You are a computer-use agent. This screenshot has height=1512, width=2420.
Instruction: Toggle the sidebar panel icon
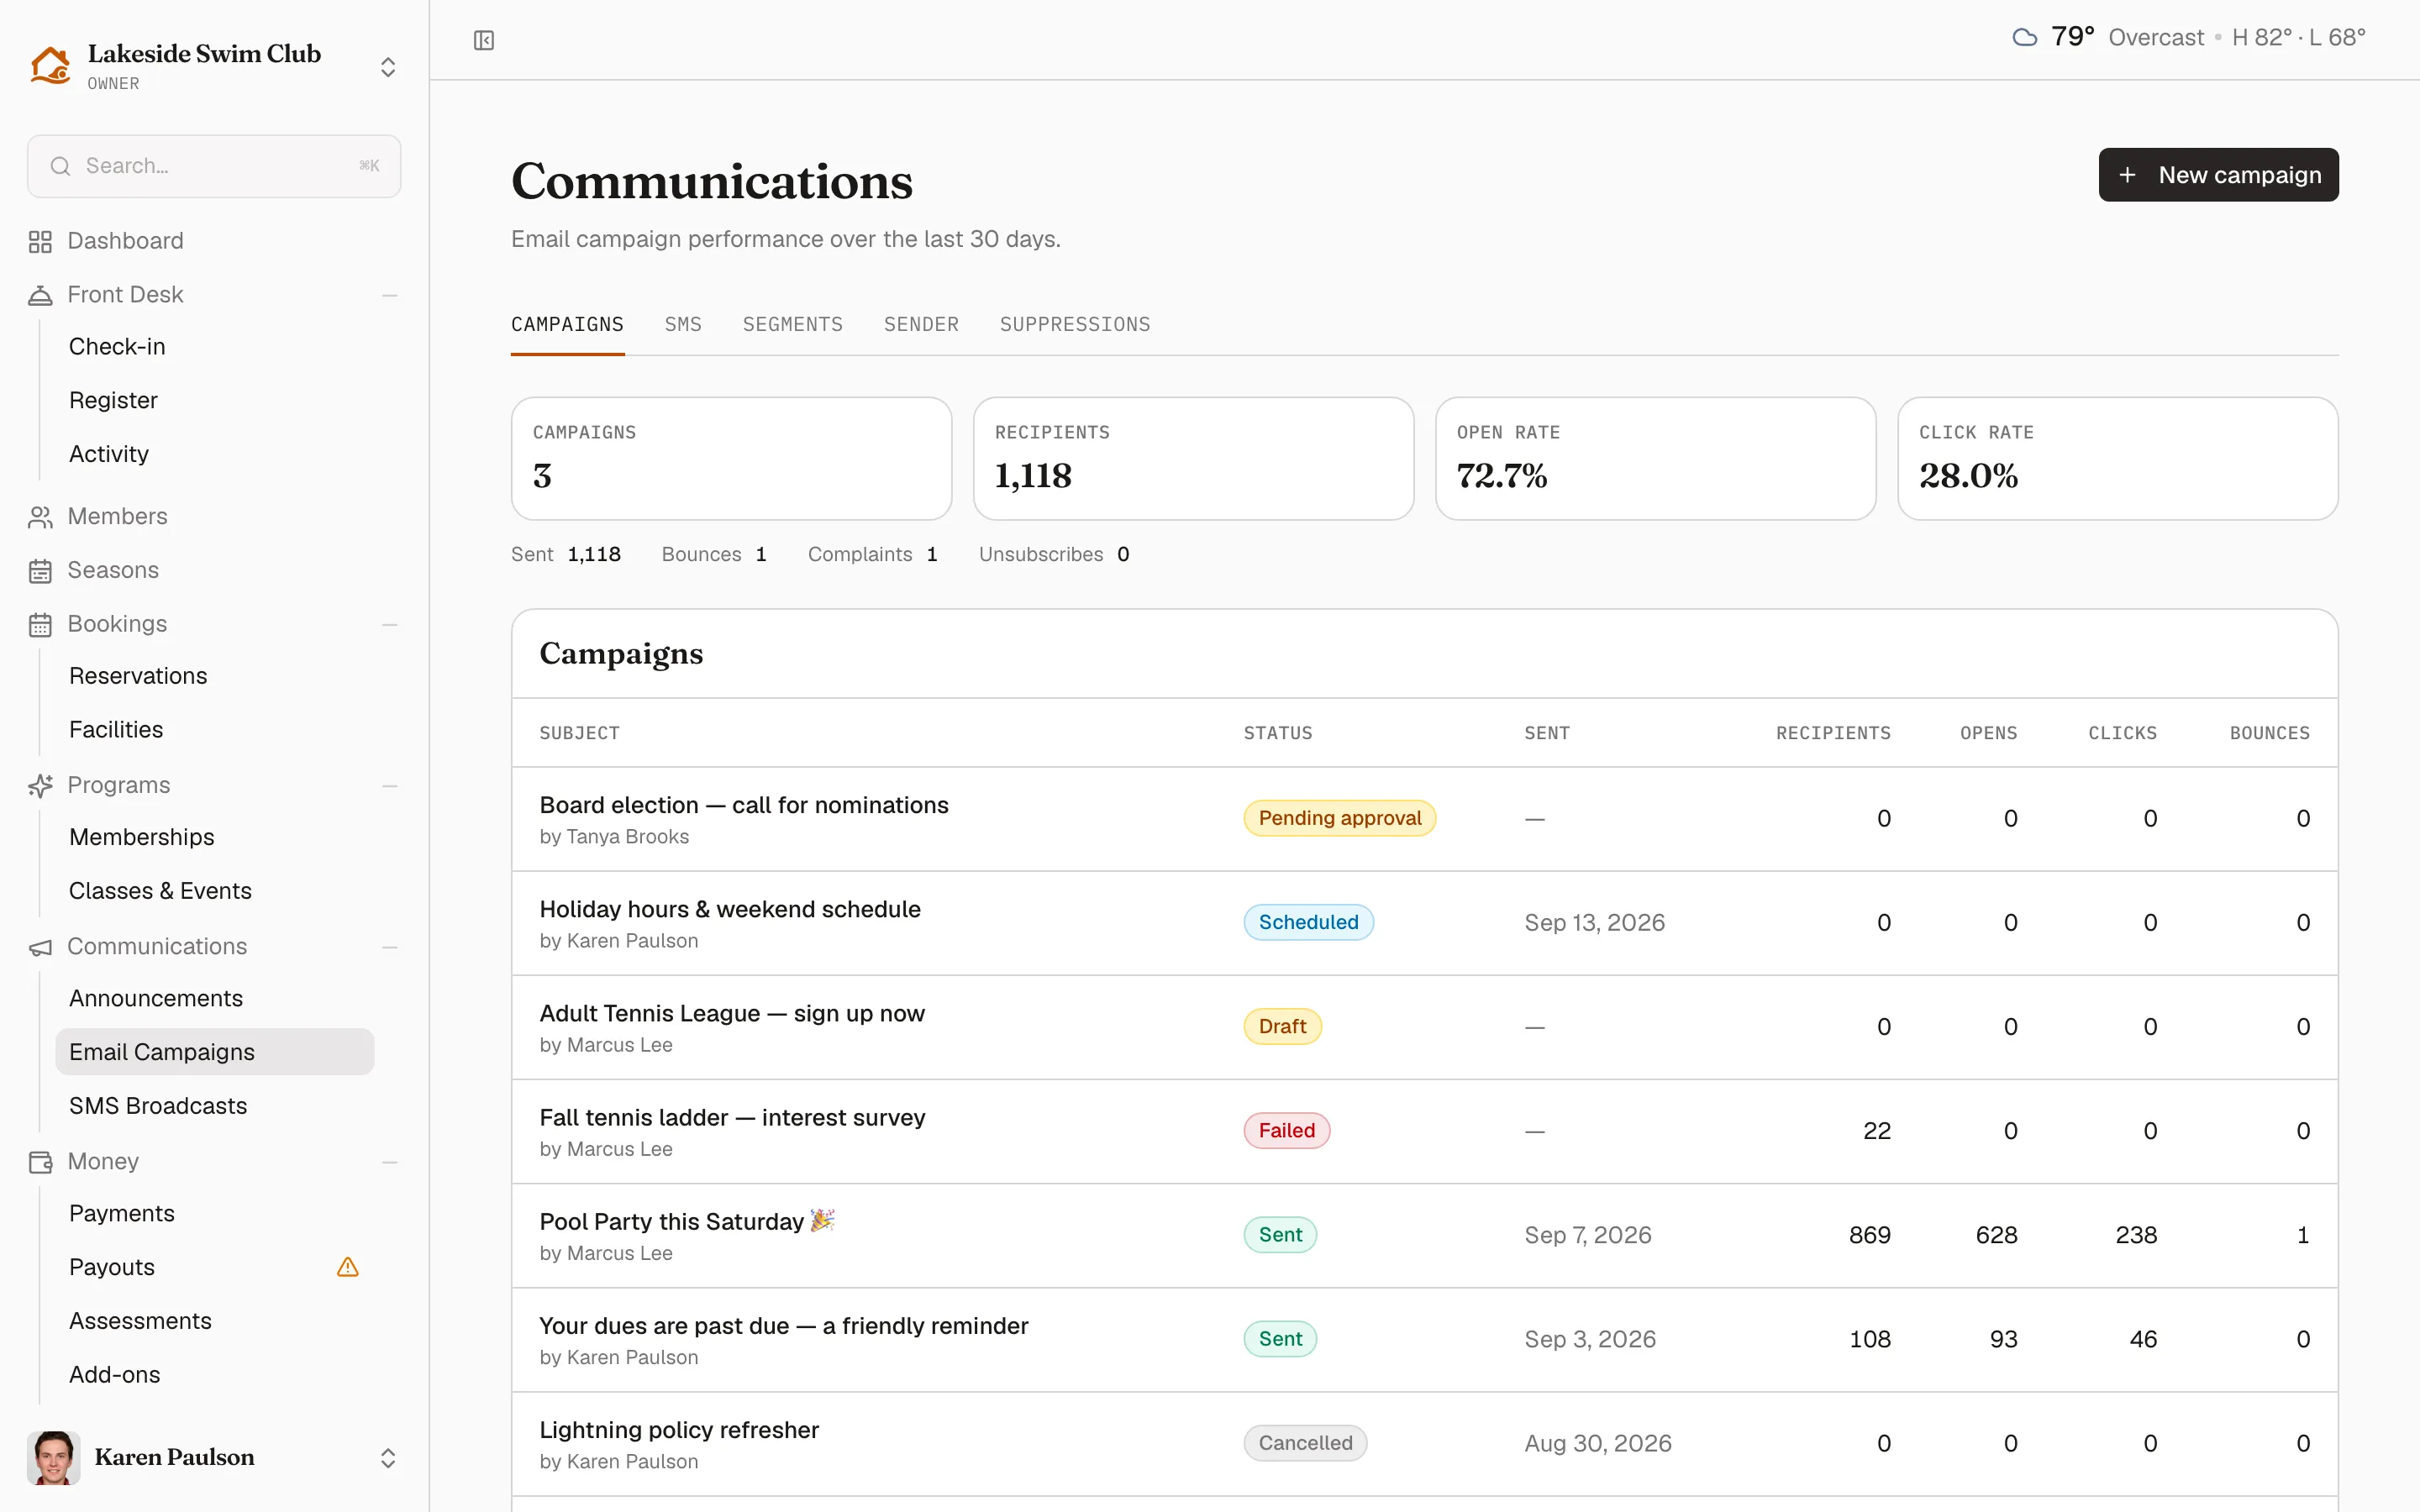484,40
